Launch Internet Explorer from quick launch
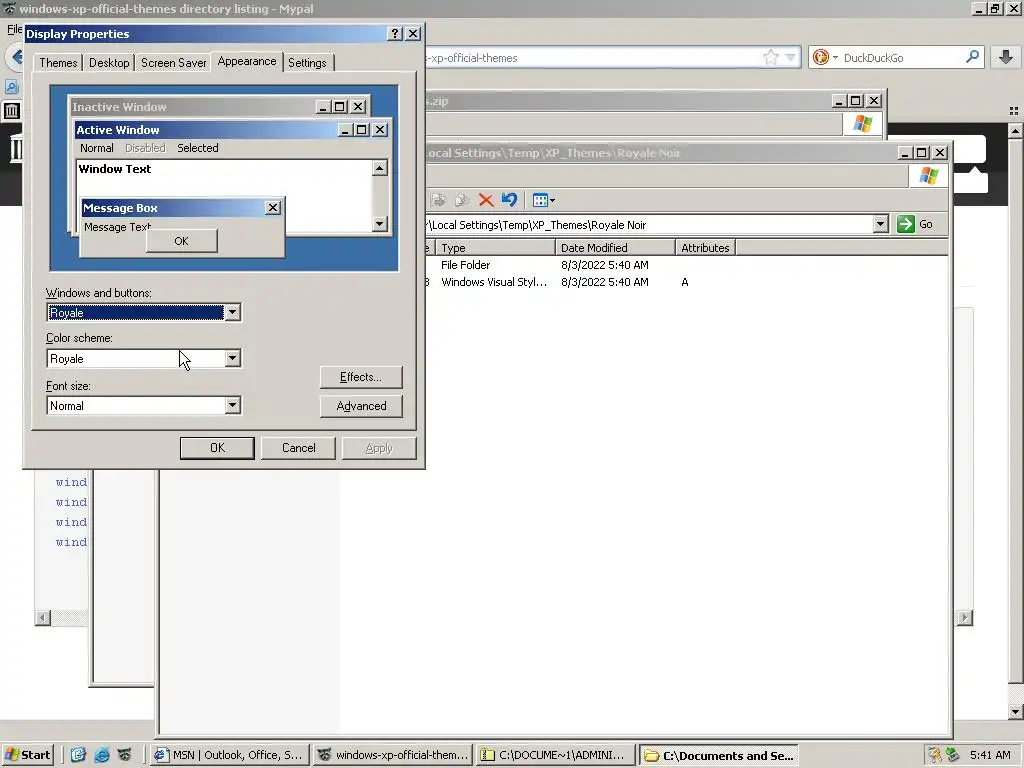Screen dimensions: 1024x768 [x=102, y=755]
